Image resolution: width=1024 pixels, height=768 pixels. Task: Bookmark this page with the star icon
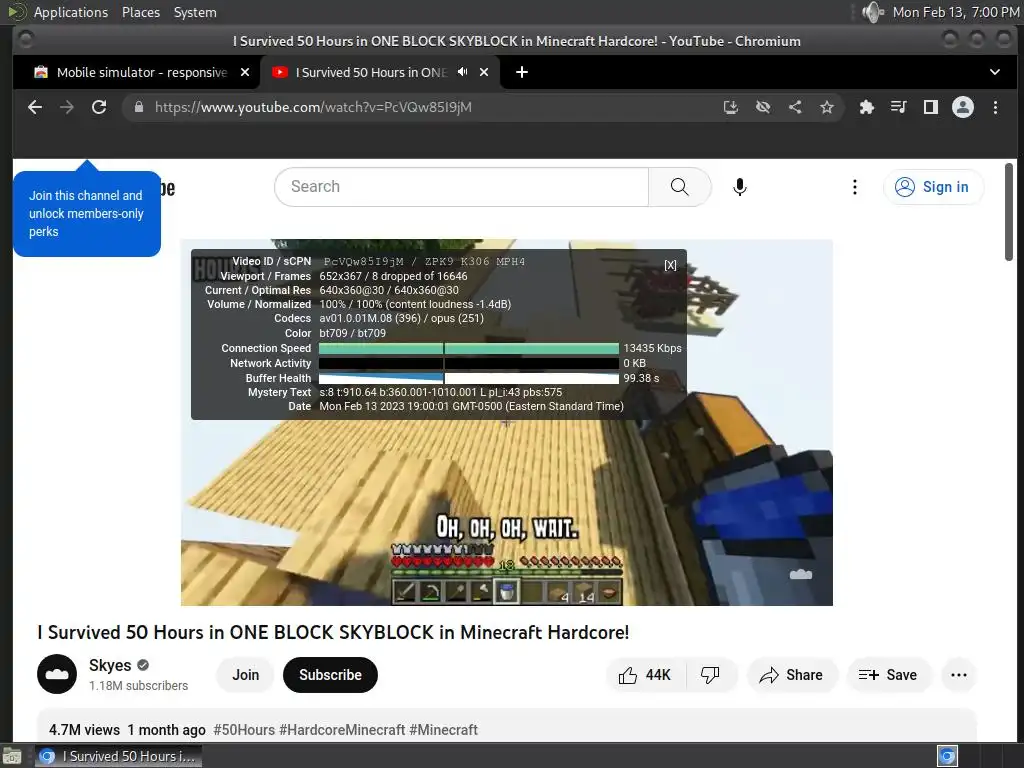pyautogui.click(x=827, y=107)
